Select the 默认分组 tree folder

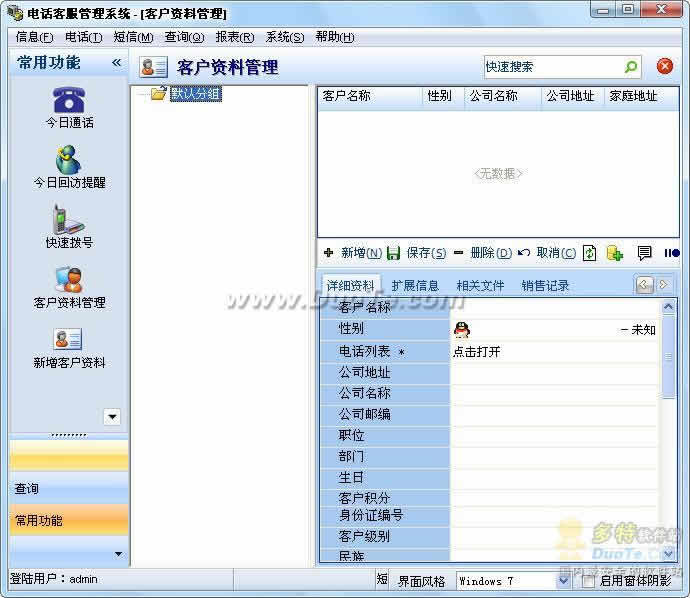tap(194, 94)
